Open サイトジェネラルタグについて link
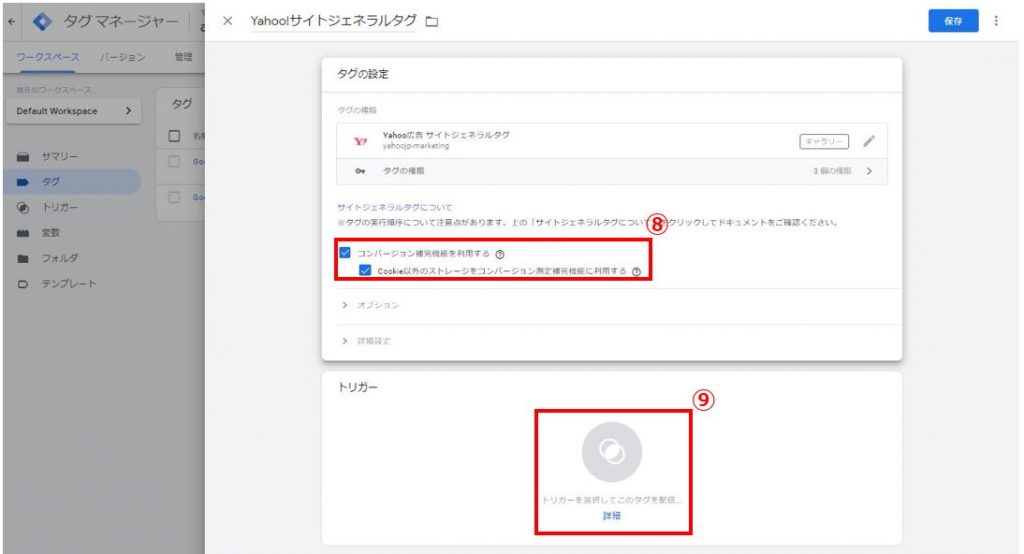 pyautogui.click(x=394, y=207)
